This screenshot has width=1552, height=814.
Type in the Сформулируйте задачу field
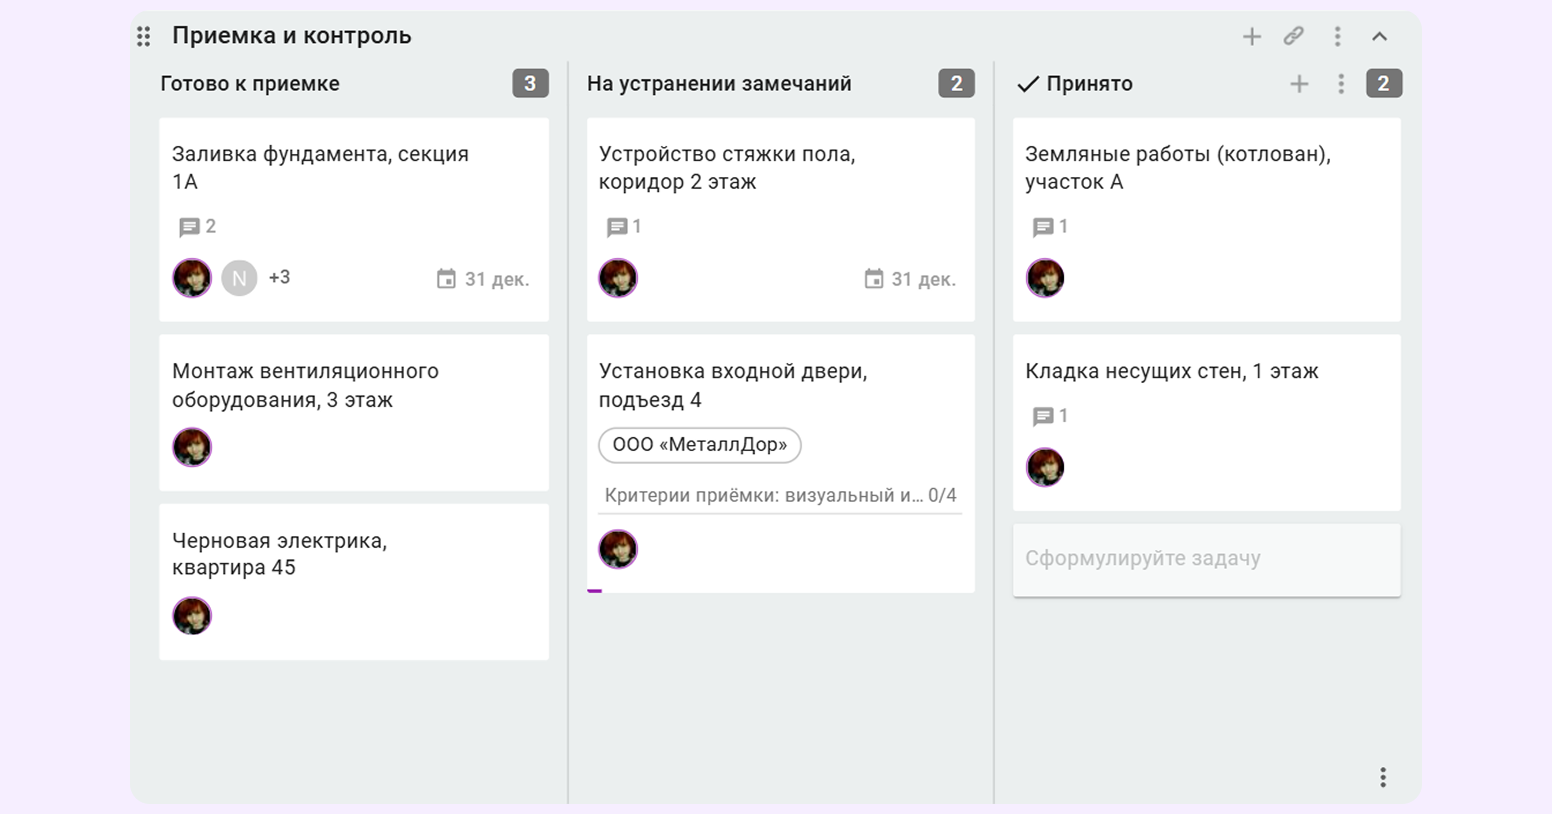[x=1206, y=559]
